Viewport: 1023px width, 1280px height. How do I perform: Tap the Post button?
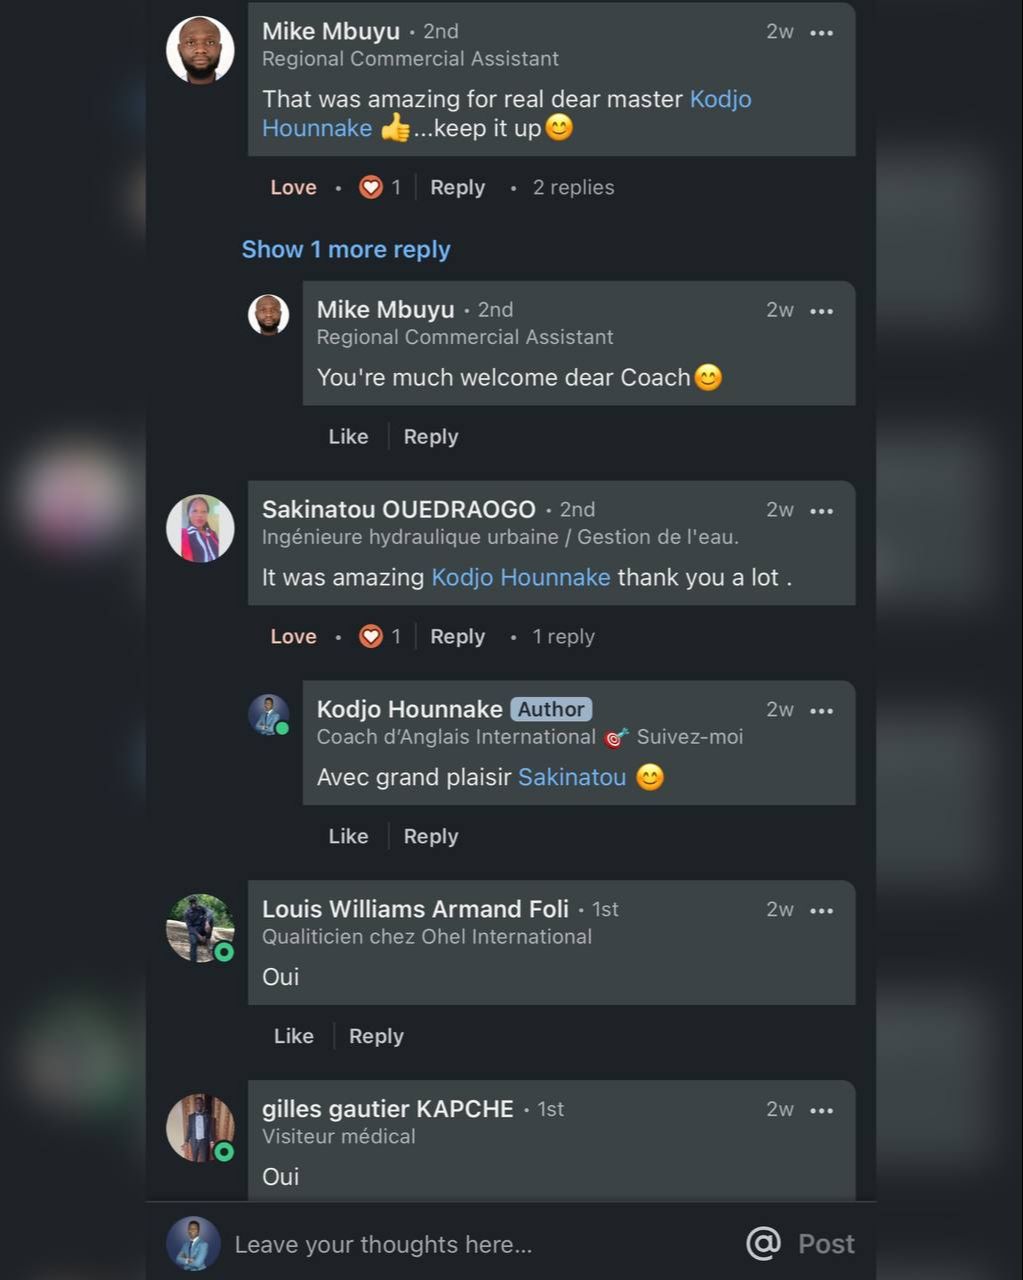pyautogui.click(x=826, y=1244)
